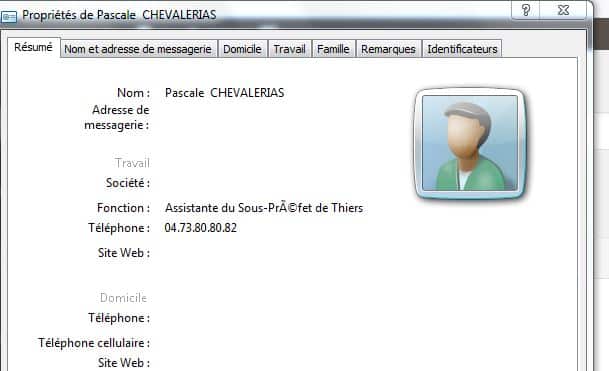Click the contact avatar picture

coord(470,143)
